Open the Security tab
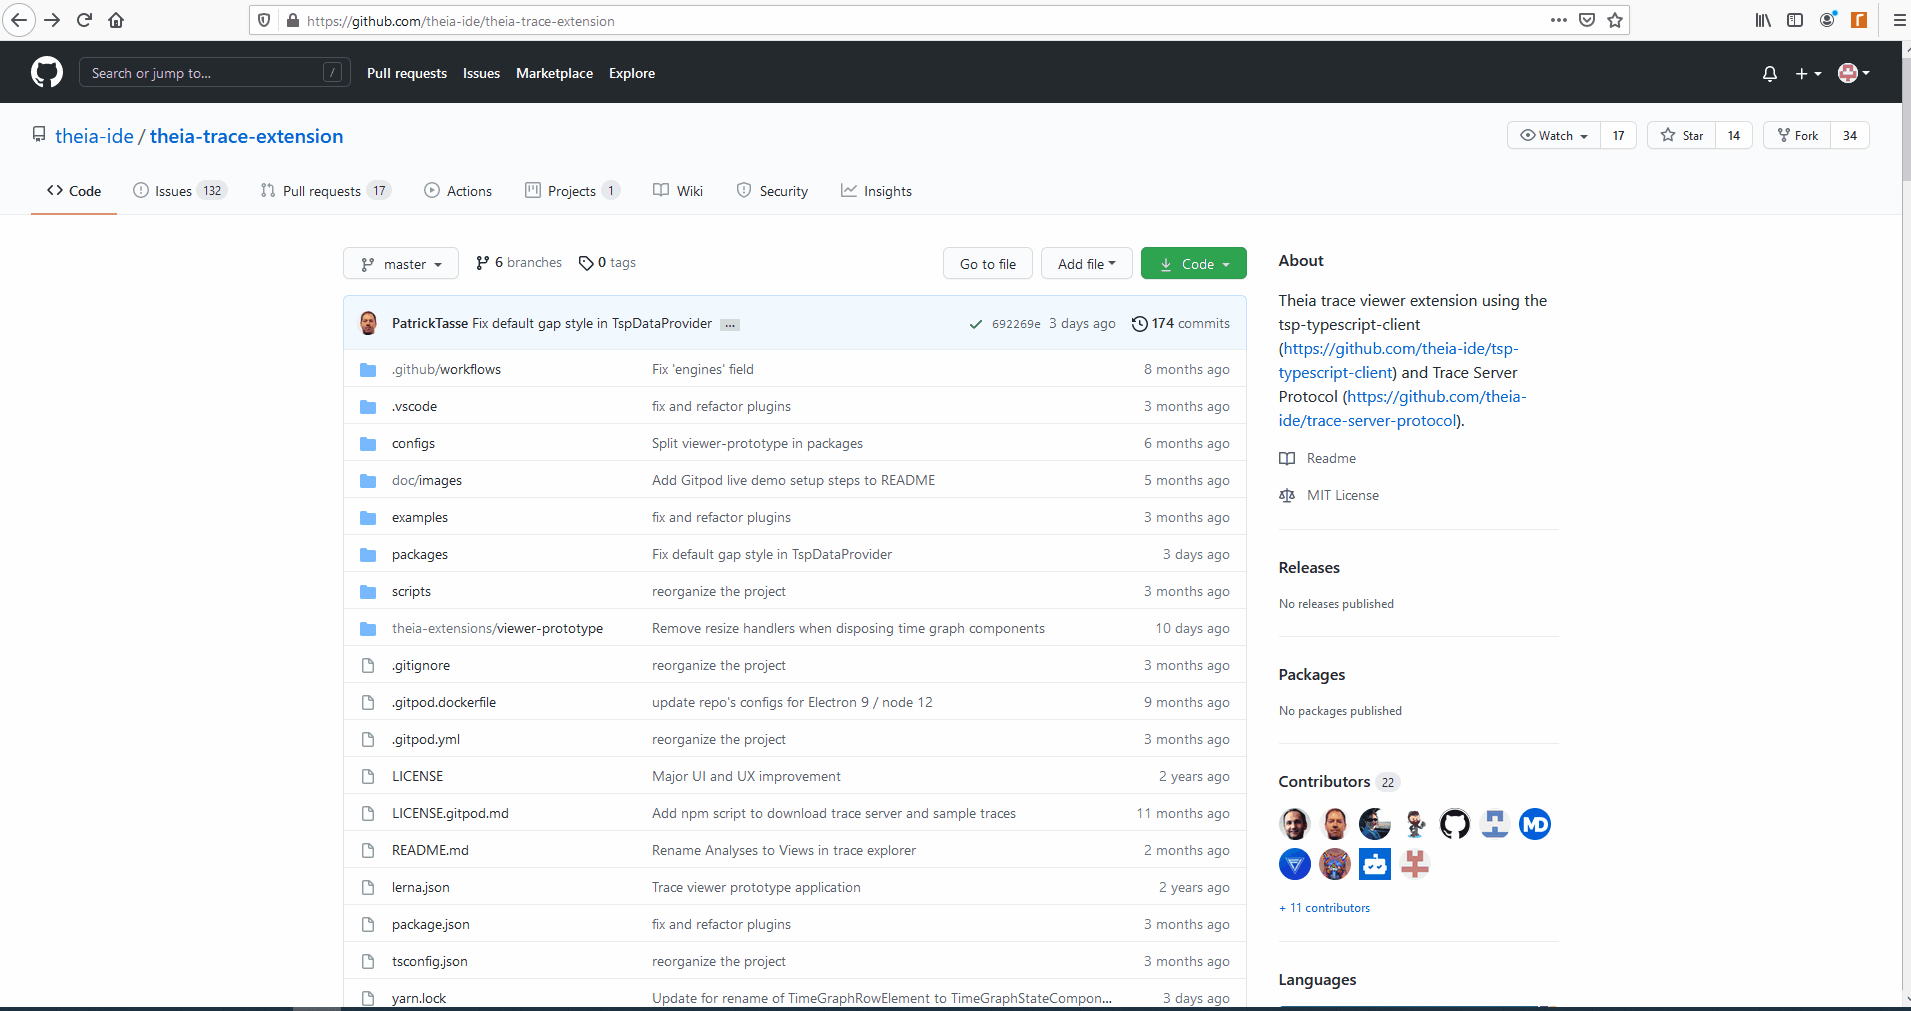 [x=772, y=191]
